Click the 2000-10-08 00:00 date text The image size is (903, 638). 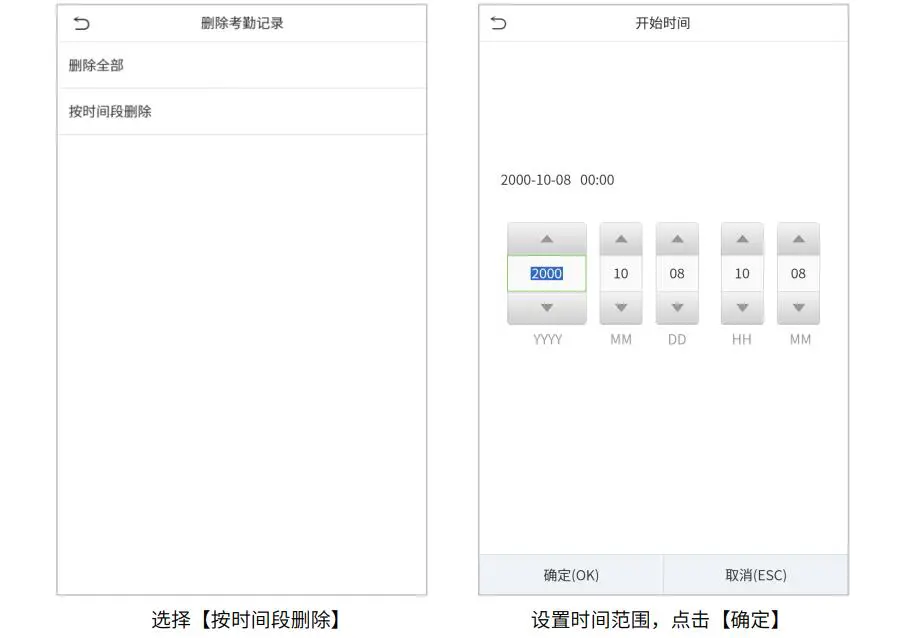pos(557,180)
